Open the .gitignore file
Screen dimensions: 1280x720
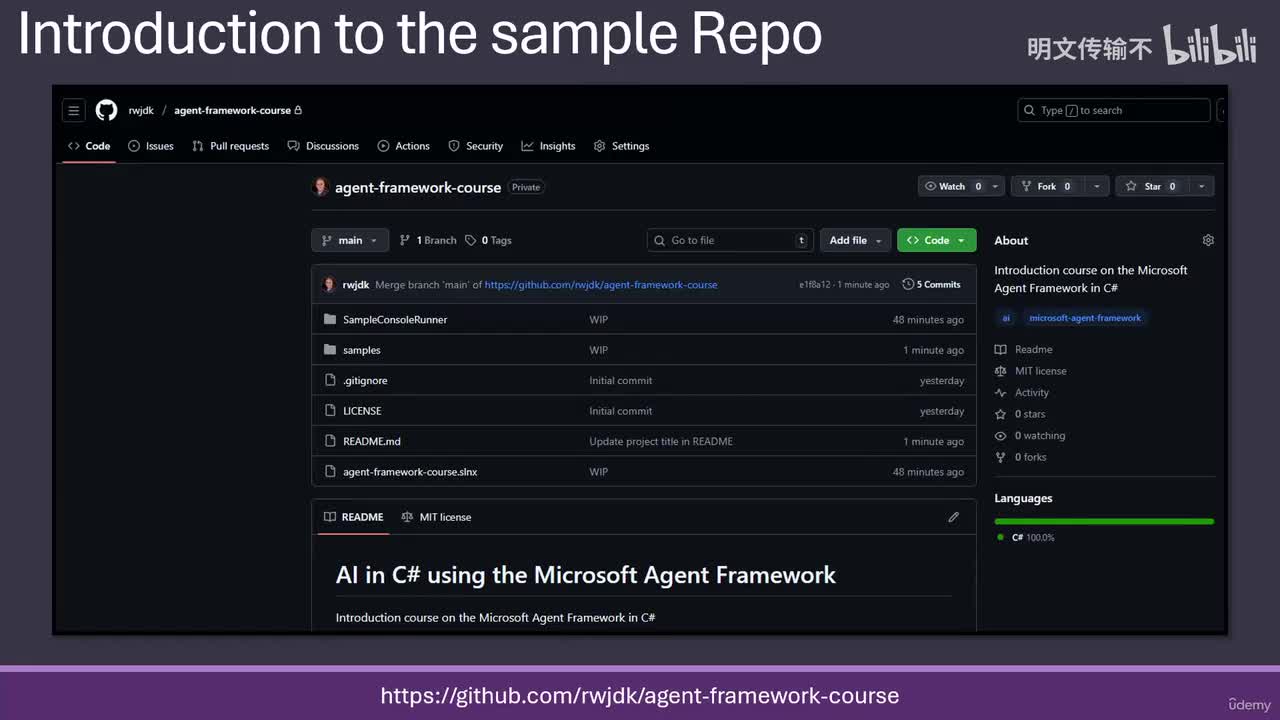(365, 381)
